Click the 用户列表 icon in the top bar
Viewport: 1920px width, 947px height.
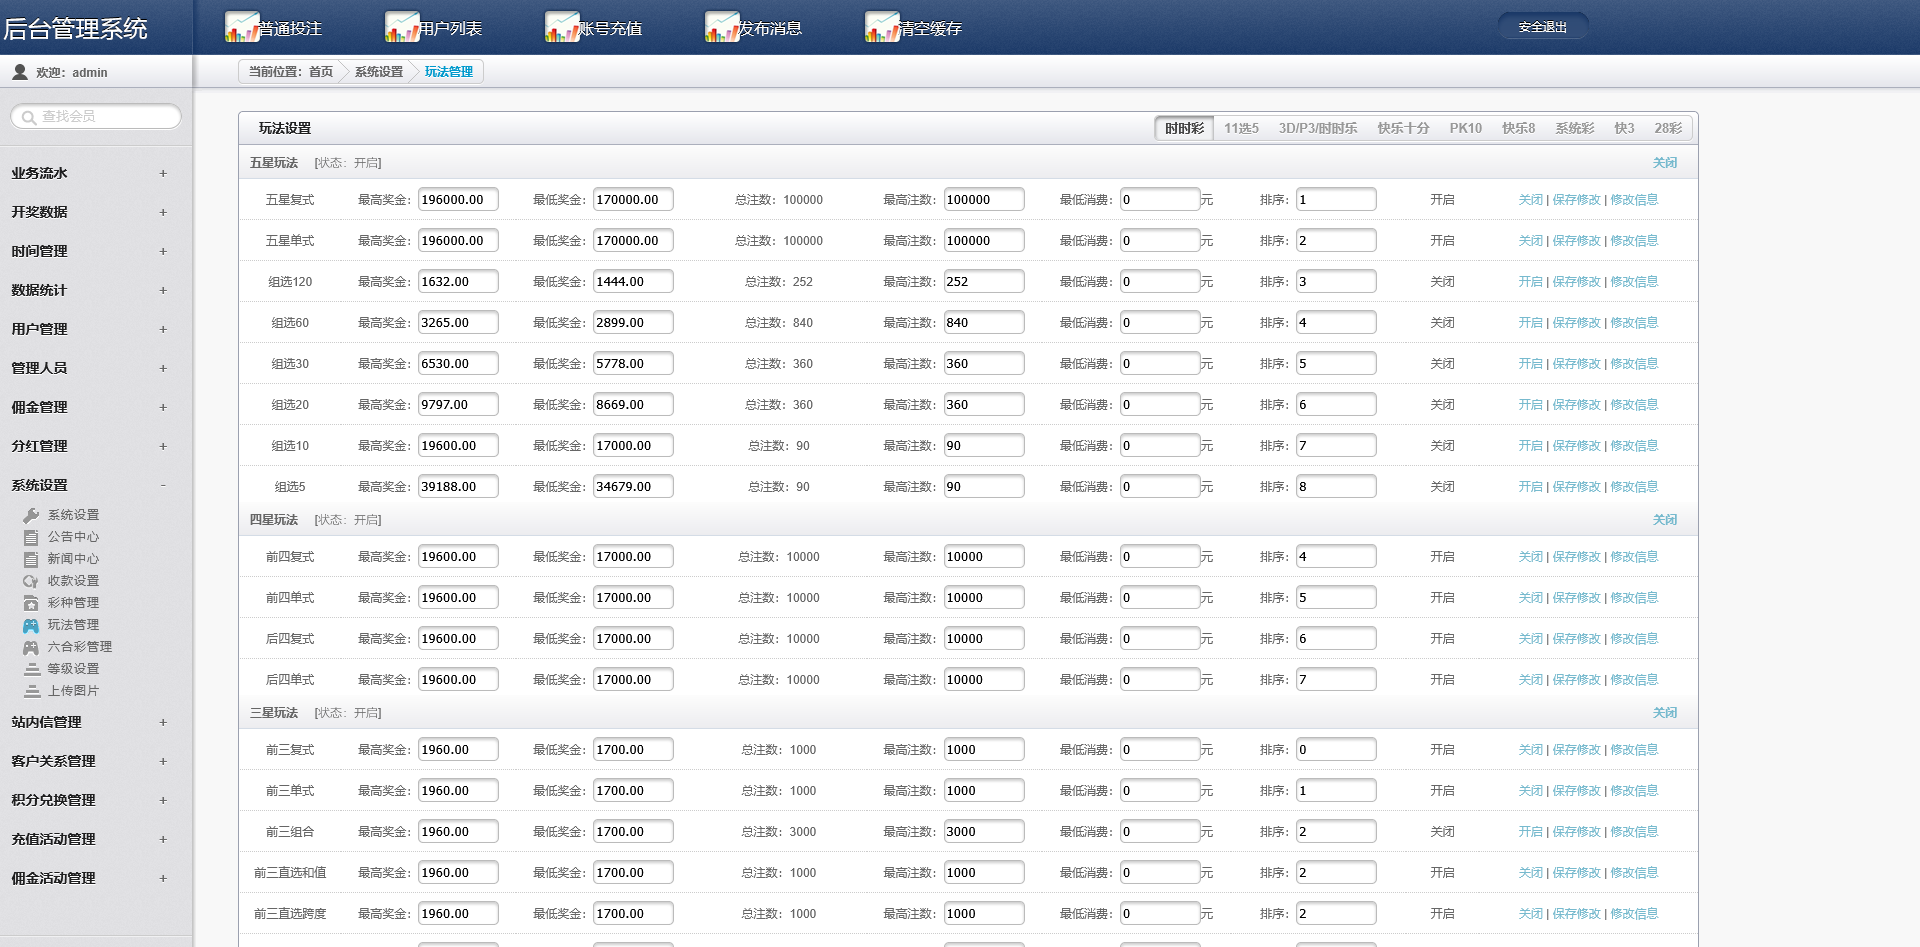(401, 28)
